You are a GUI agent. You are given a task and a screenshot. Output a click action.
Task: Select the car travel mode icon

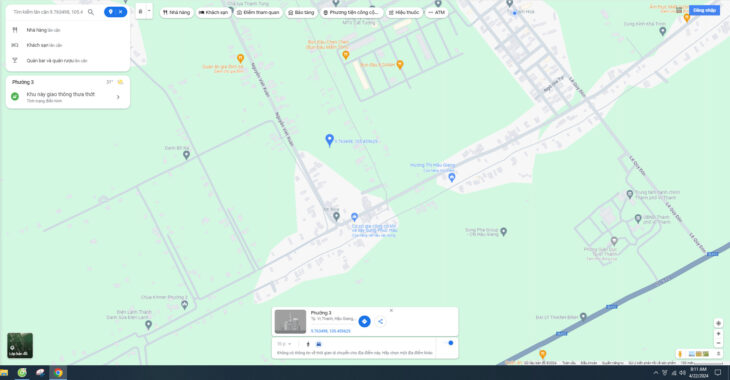tap(319, 344)
